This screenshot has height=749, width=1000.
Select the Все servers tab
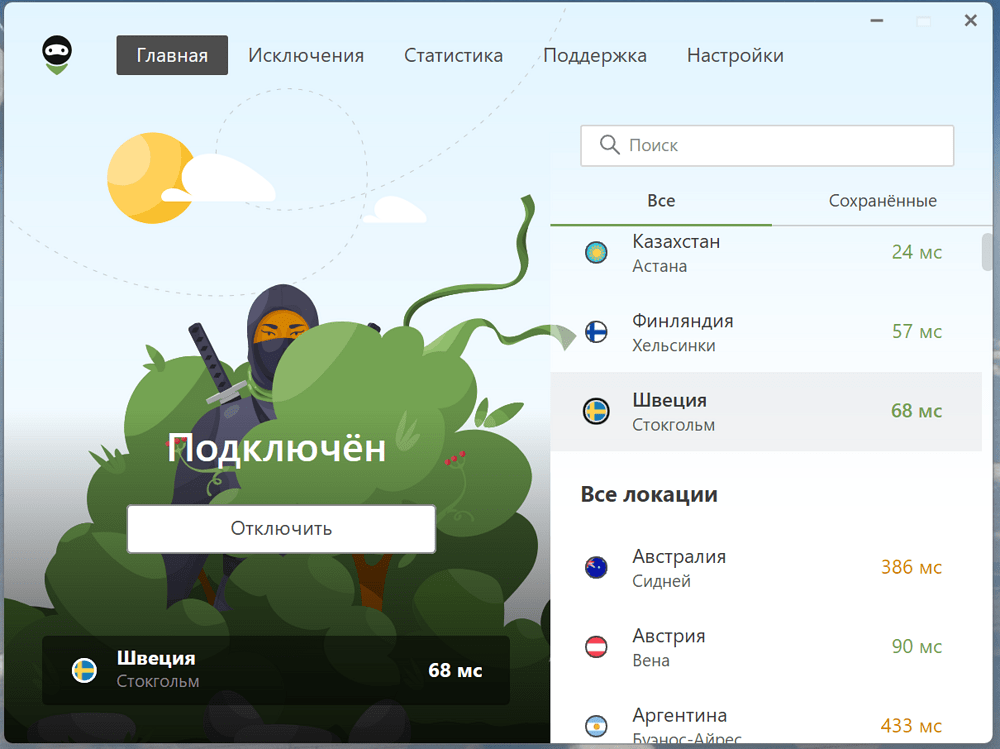coord(660,200)
